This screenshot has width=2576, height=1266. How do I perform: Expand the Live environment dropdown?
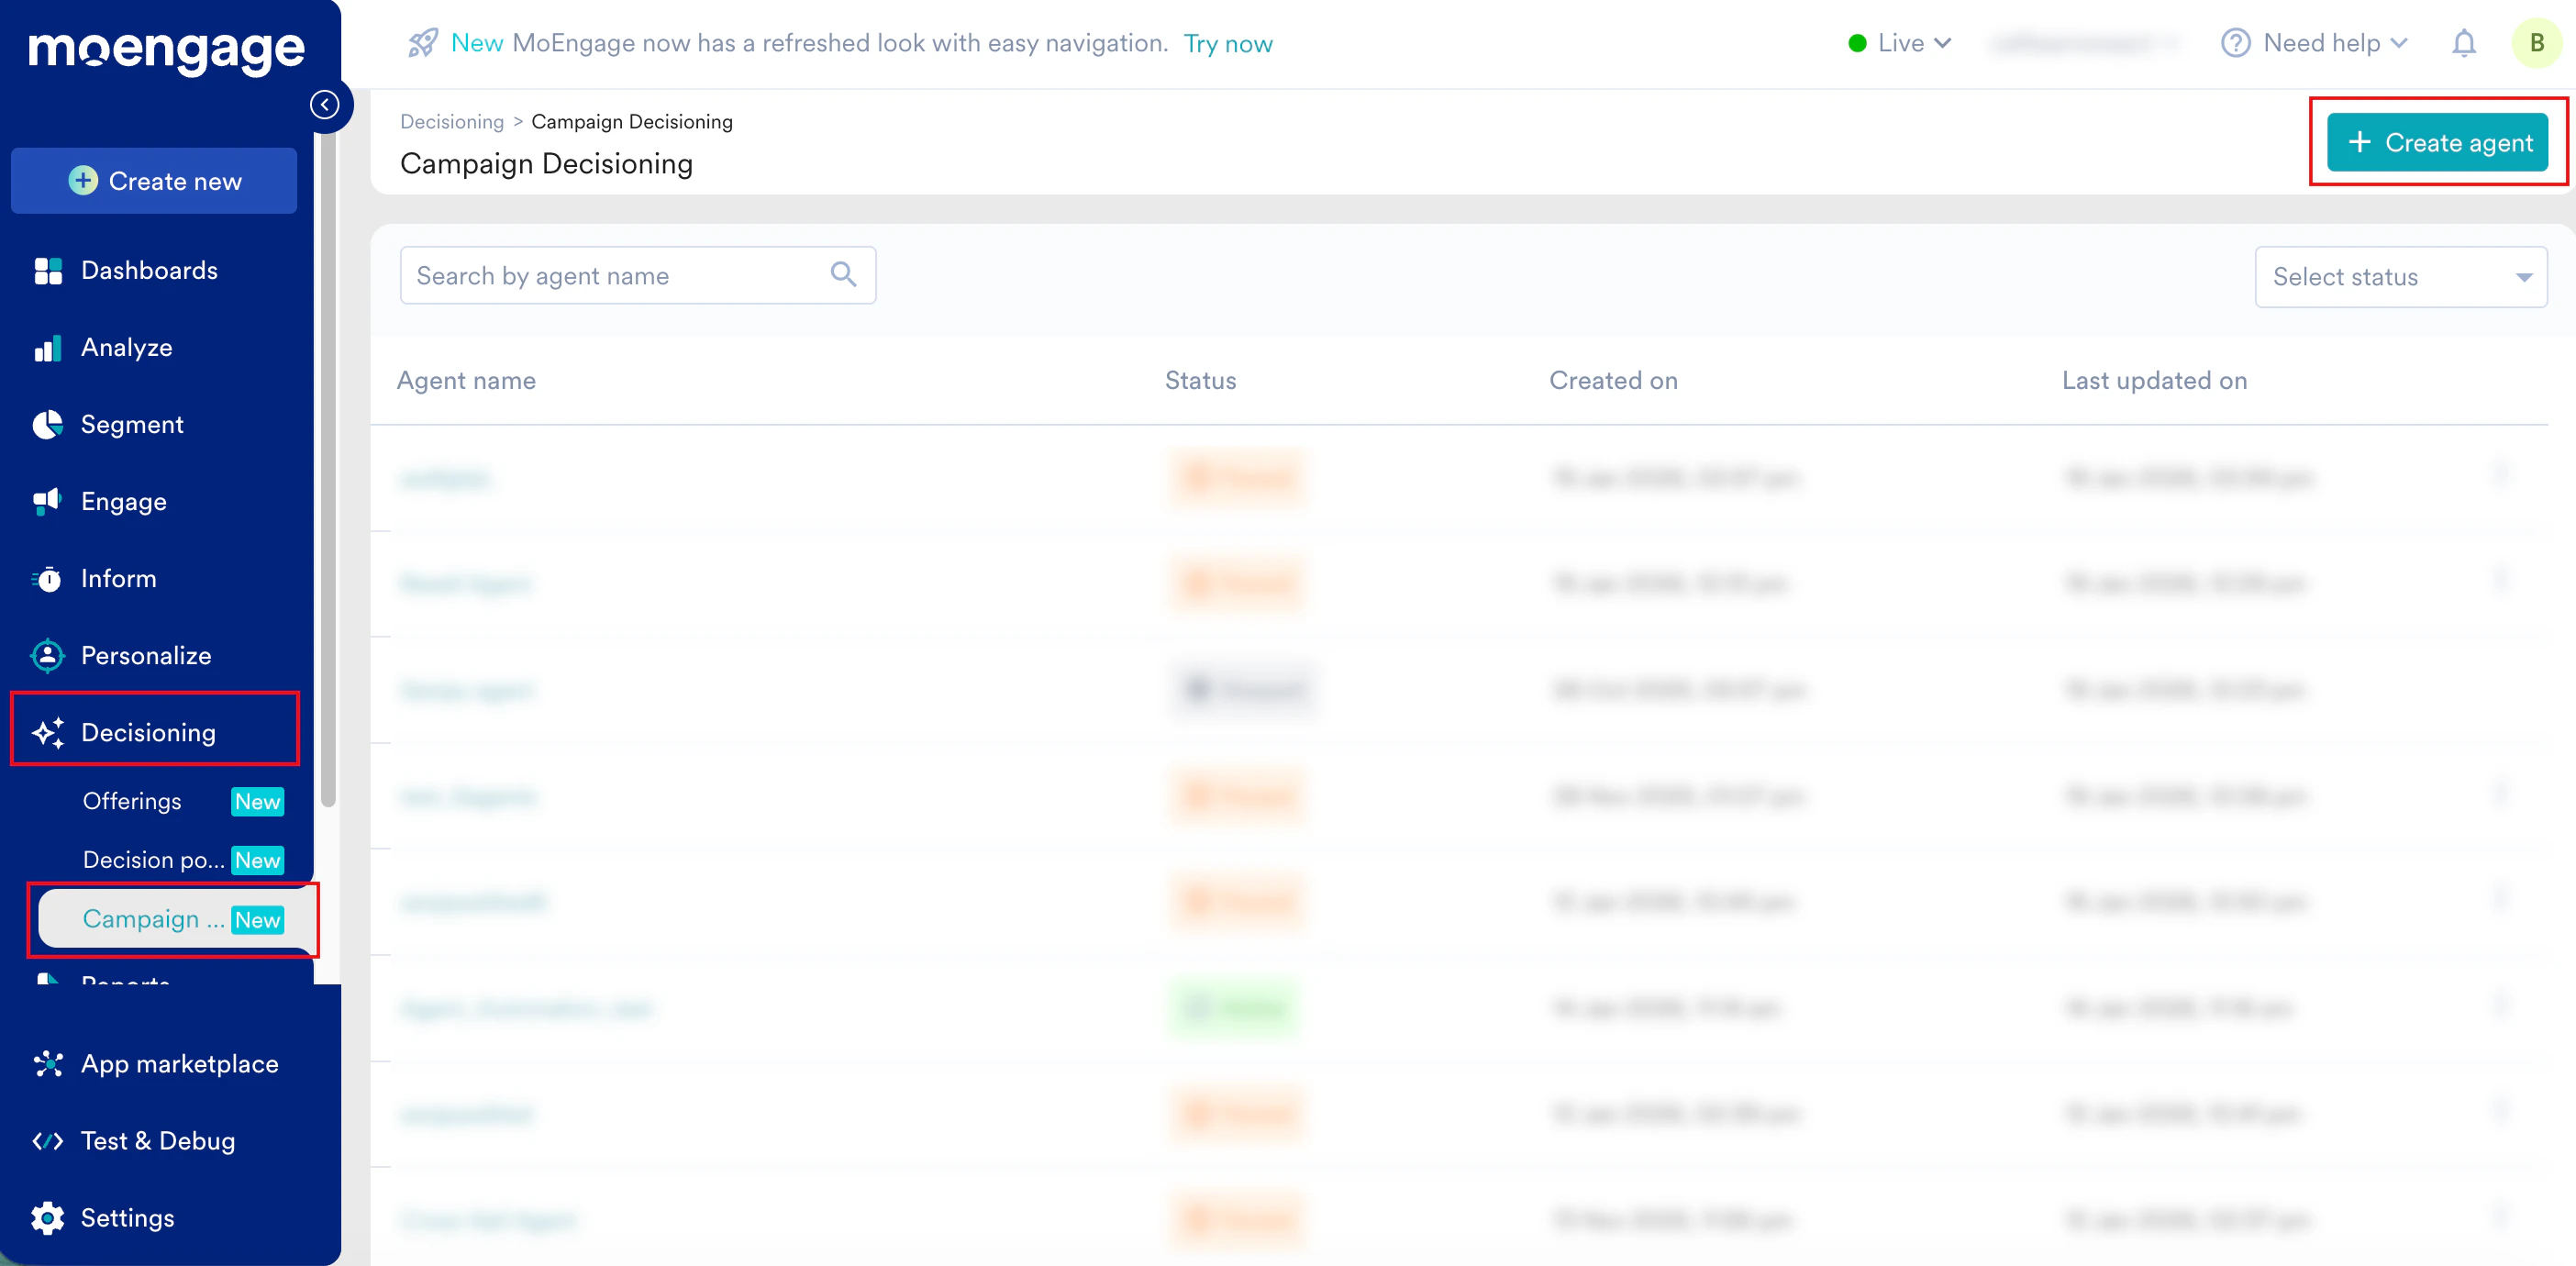pos(1900,43)
